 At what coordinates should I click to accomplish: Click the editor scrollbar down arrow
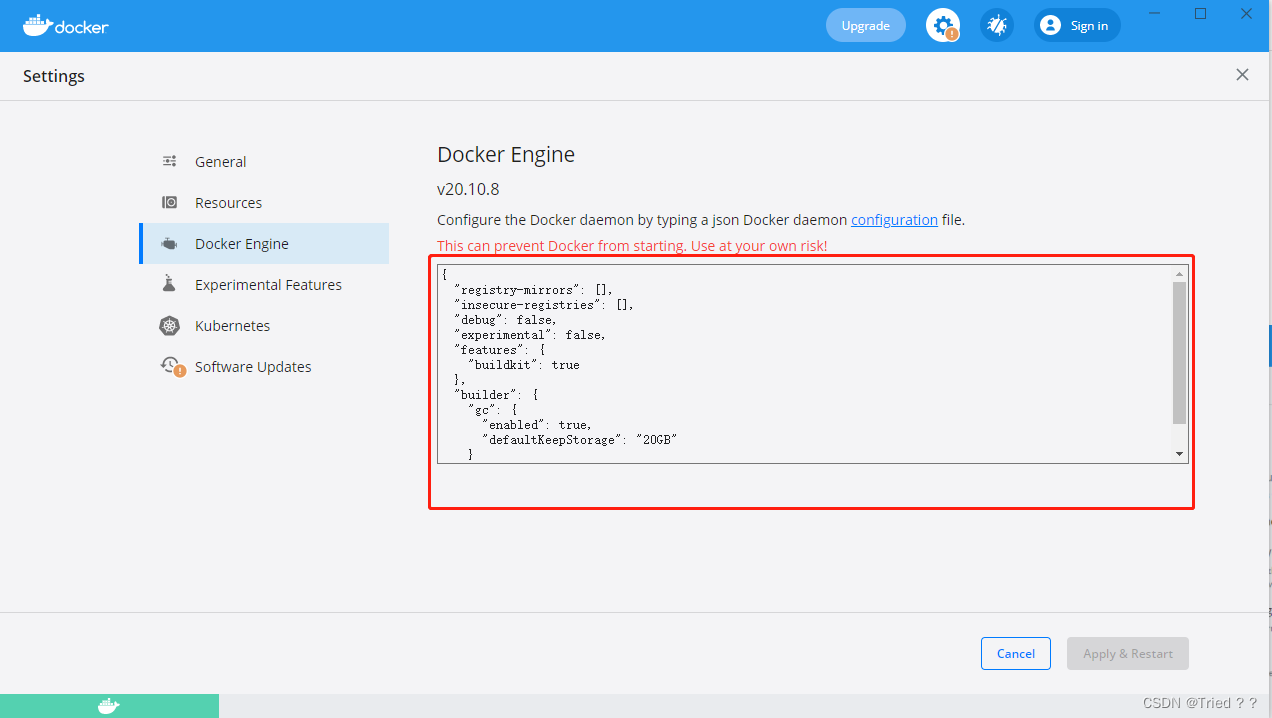pos(1180,454)
